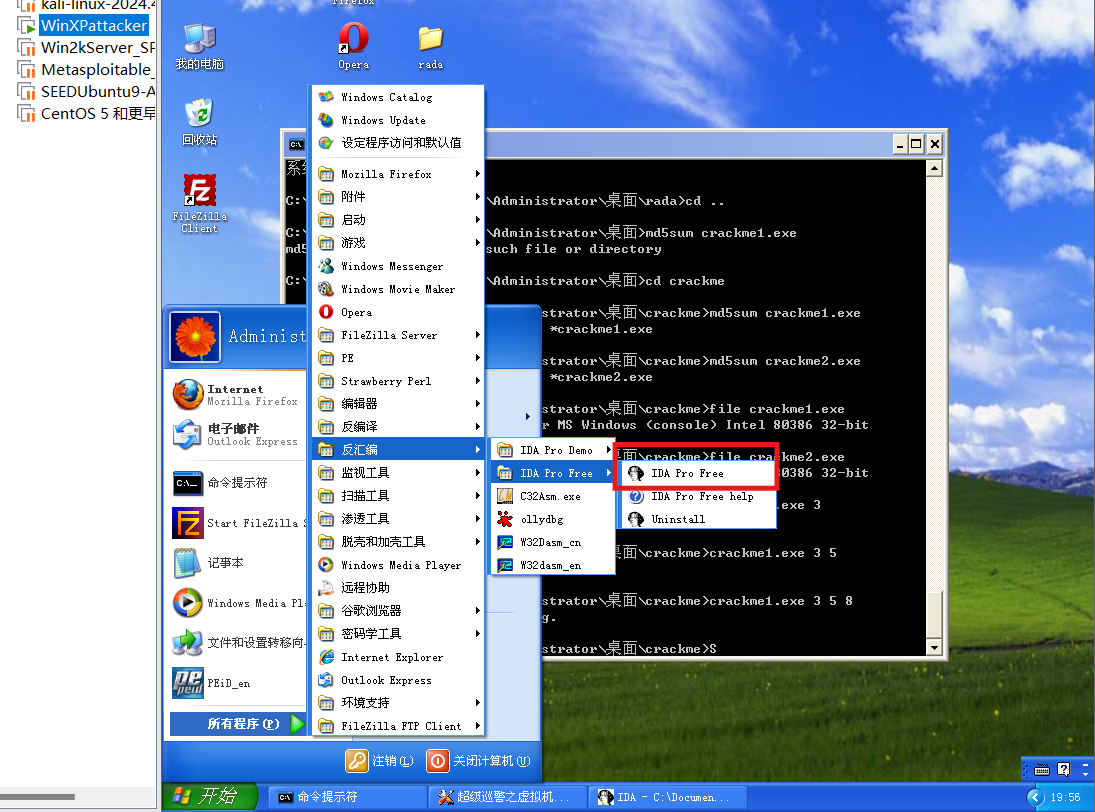Launch Outlook Express from programs list
This screenshot has height=812, width=1095.
398,680
